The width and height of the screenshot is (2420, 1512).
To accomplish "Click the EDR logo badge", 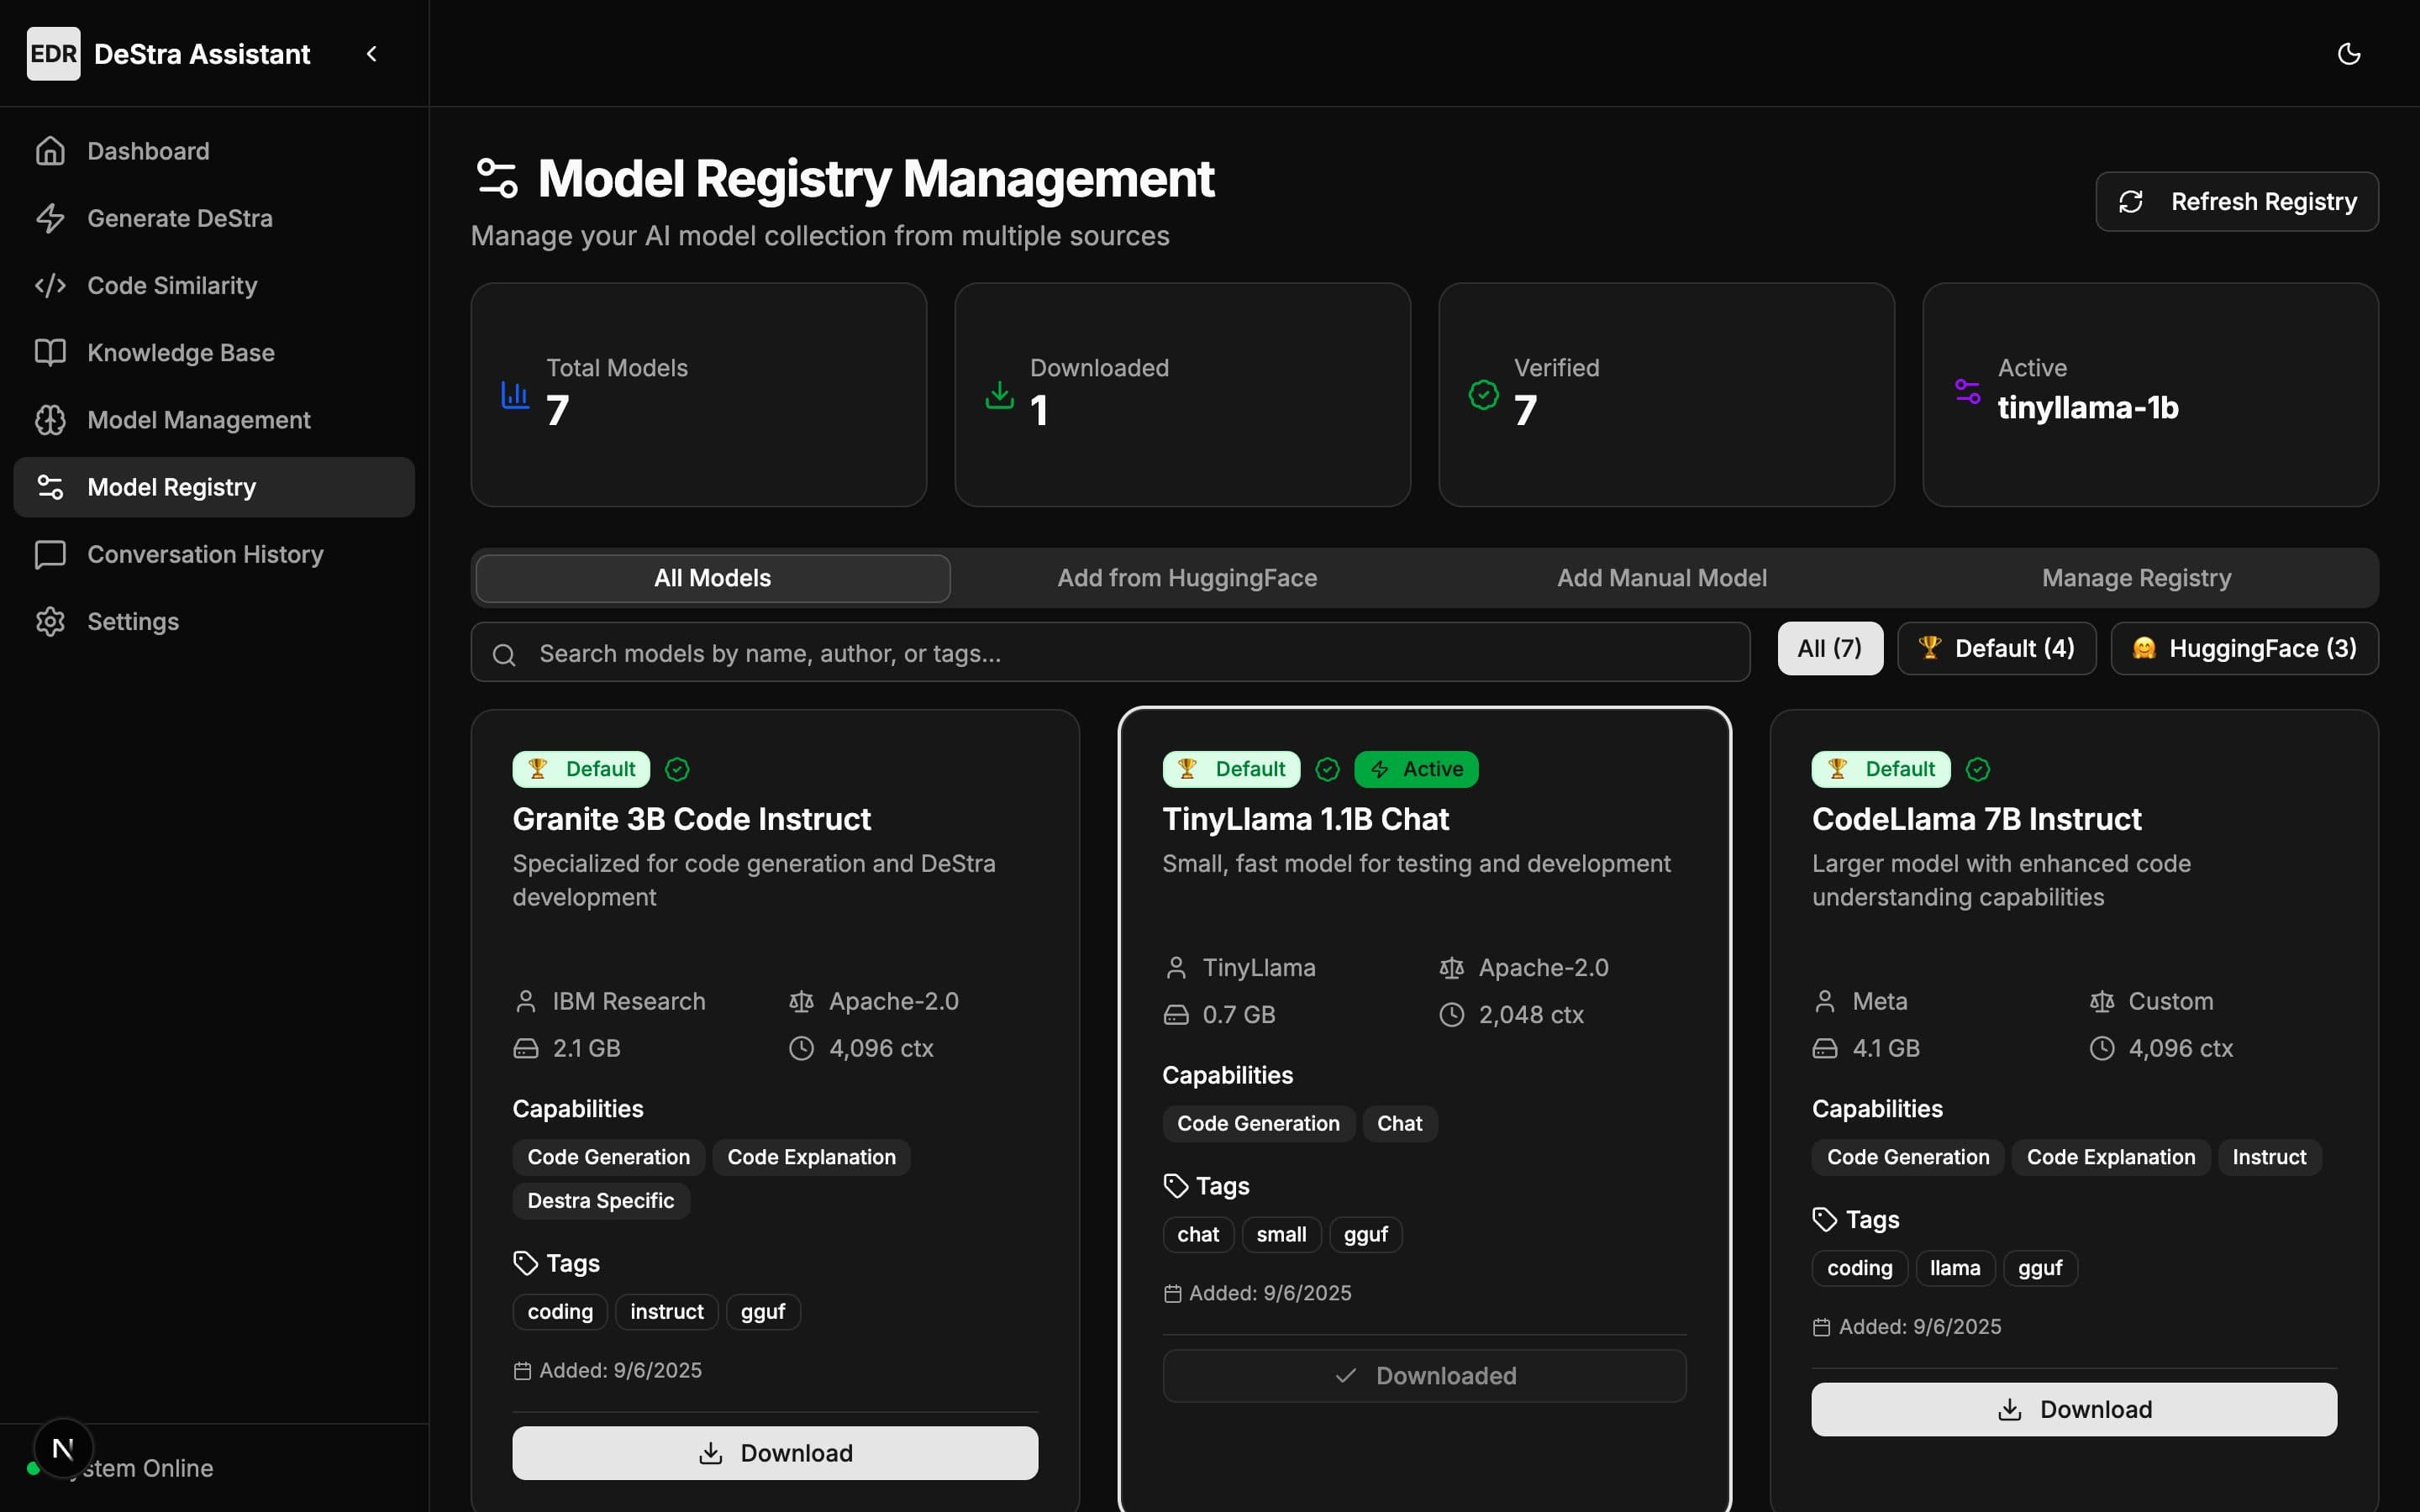I will click(x=54, y=54).
